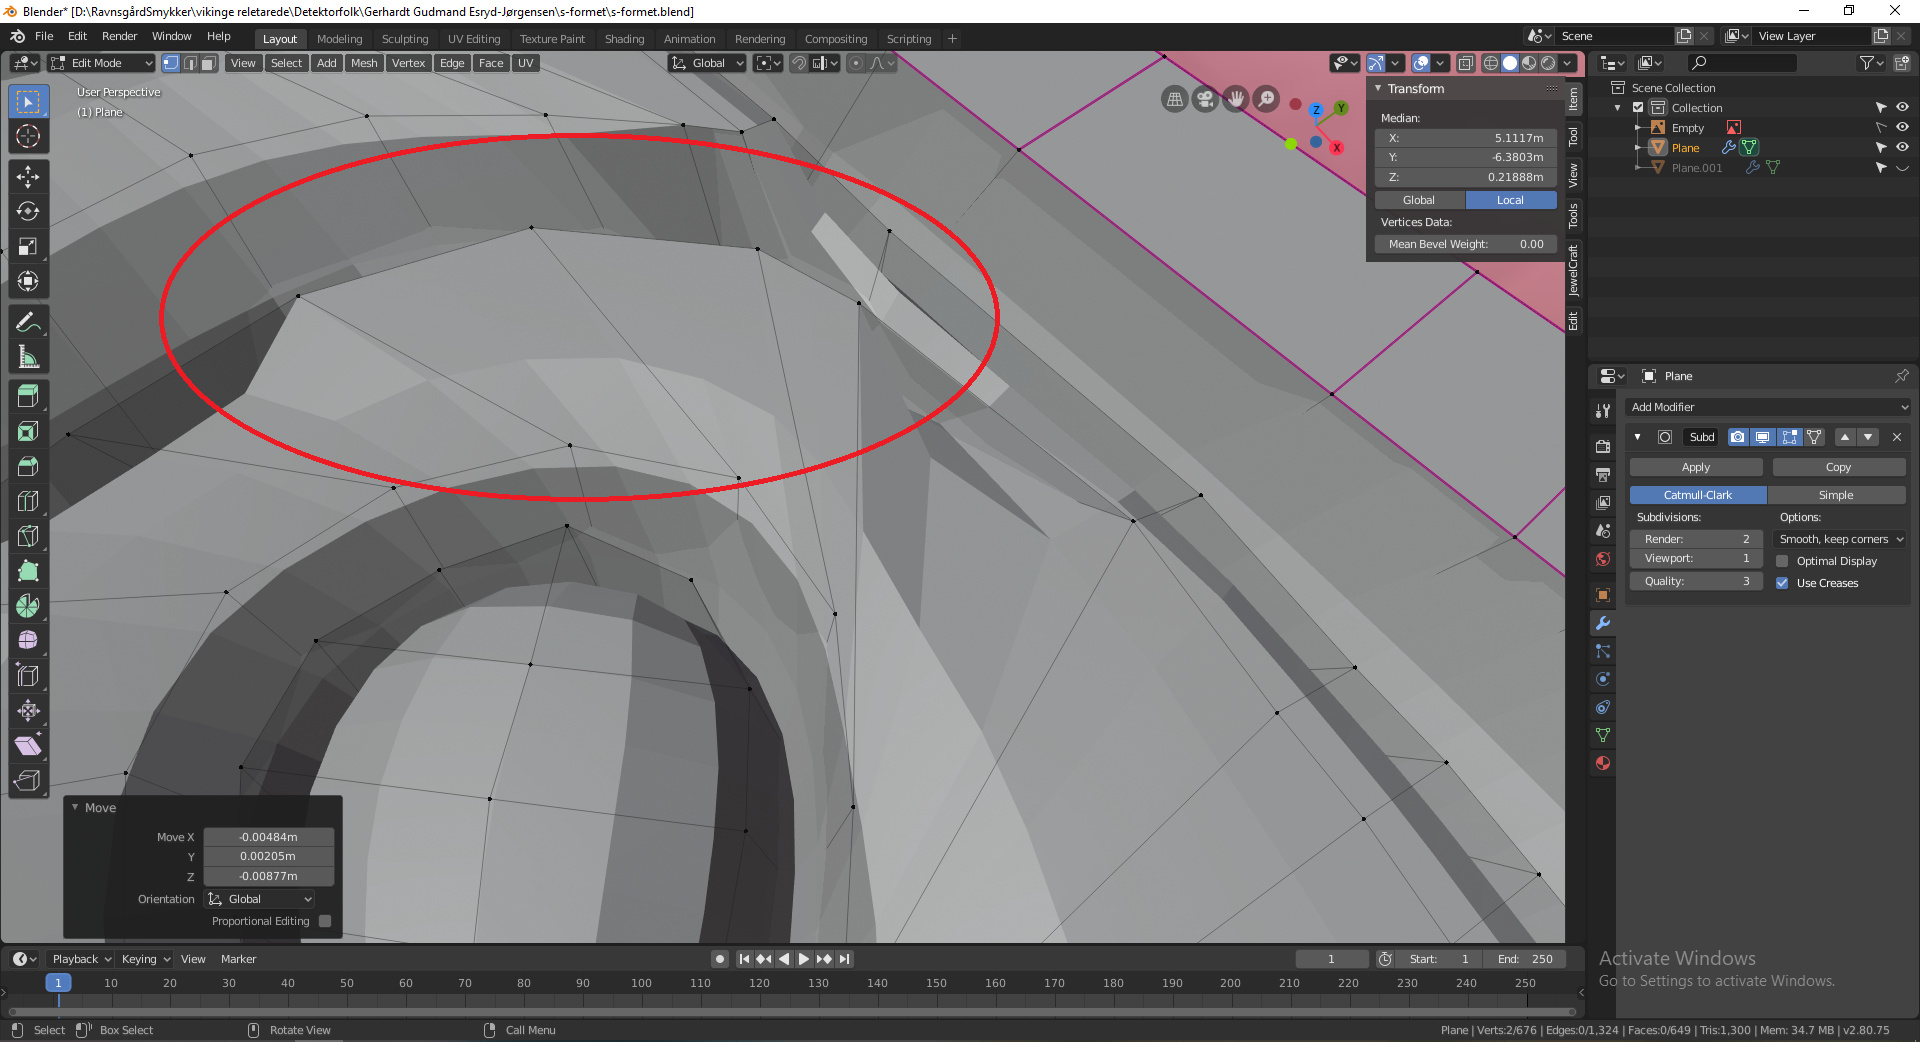Select Catmull-Clark subdivision type

pyautogui.click(x=1698, y=495)
